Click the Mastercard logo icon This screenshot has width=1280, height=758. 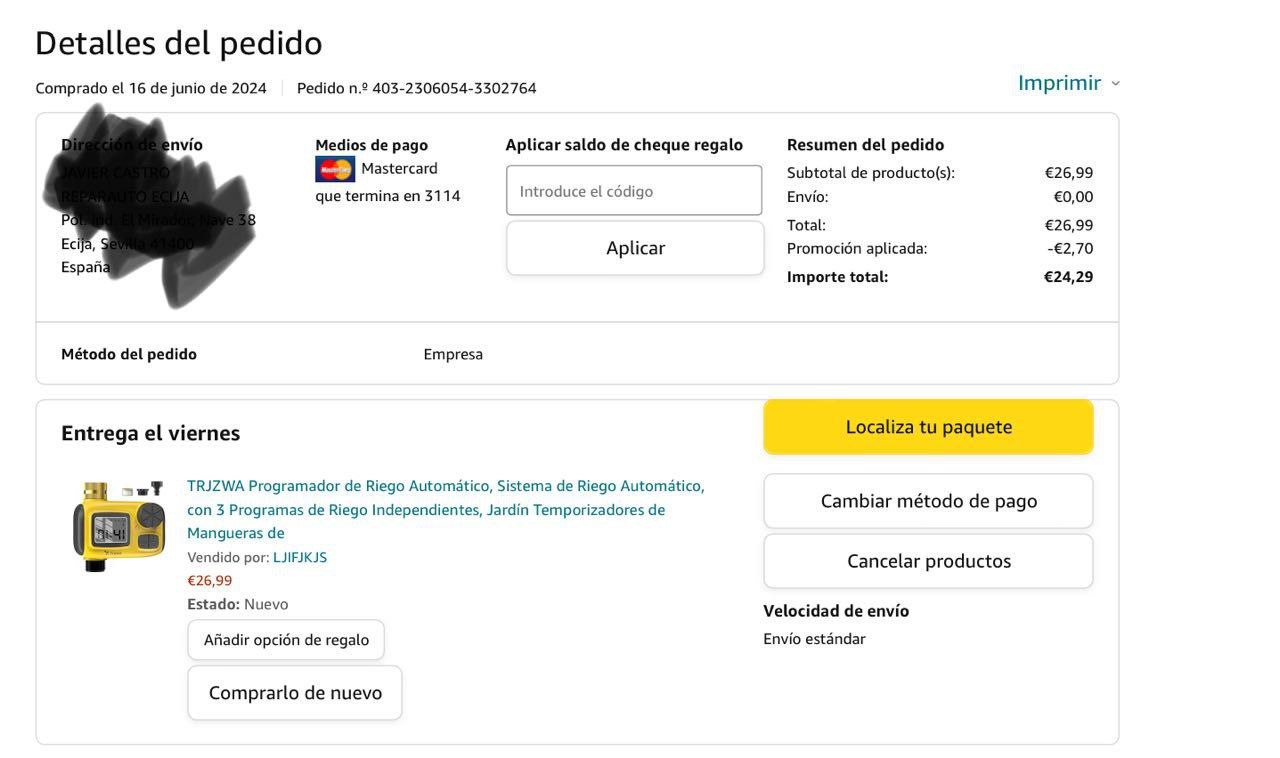[335, 169]
